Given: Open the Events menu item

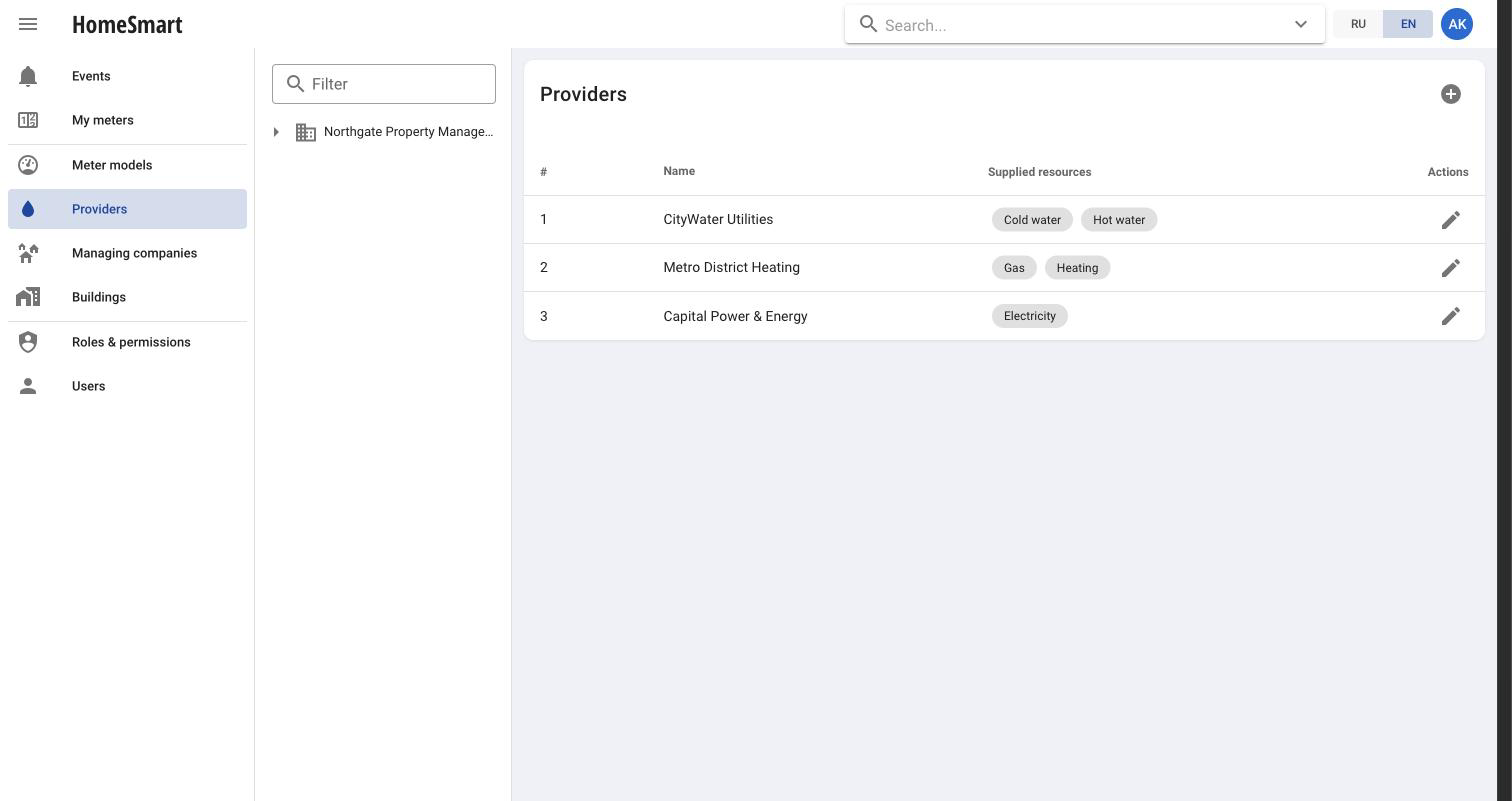Looking at the screenshot, I should [x=127, y=76].
